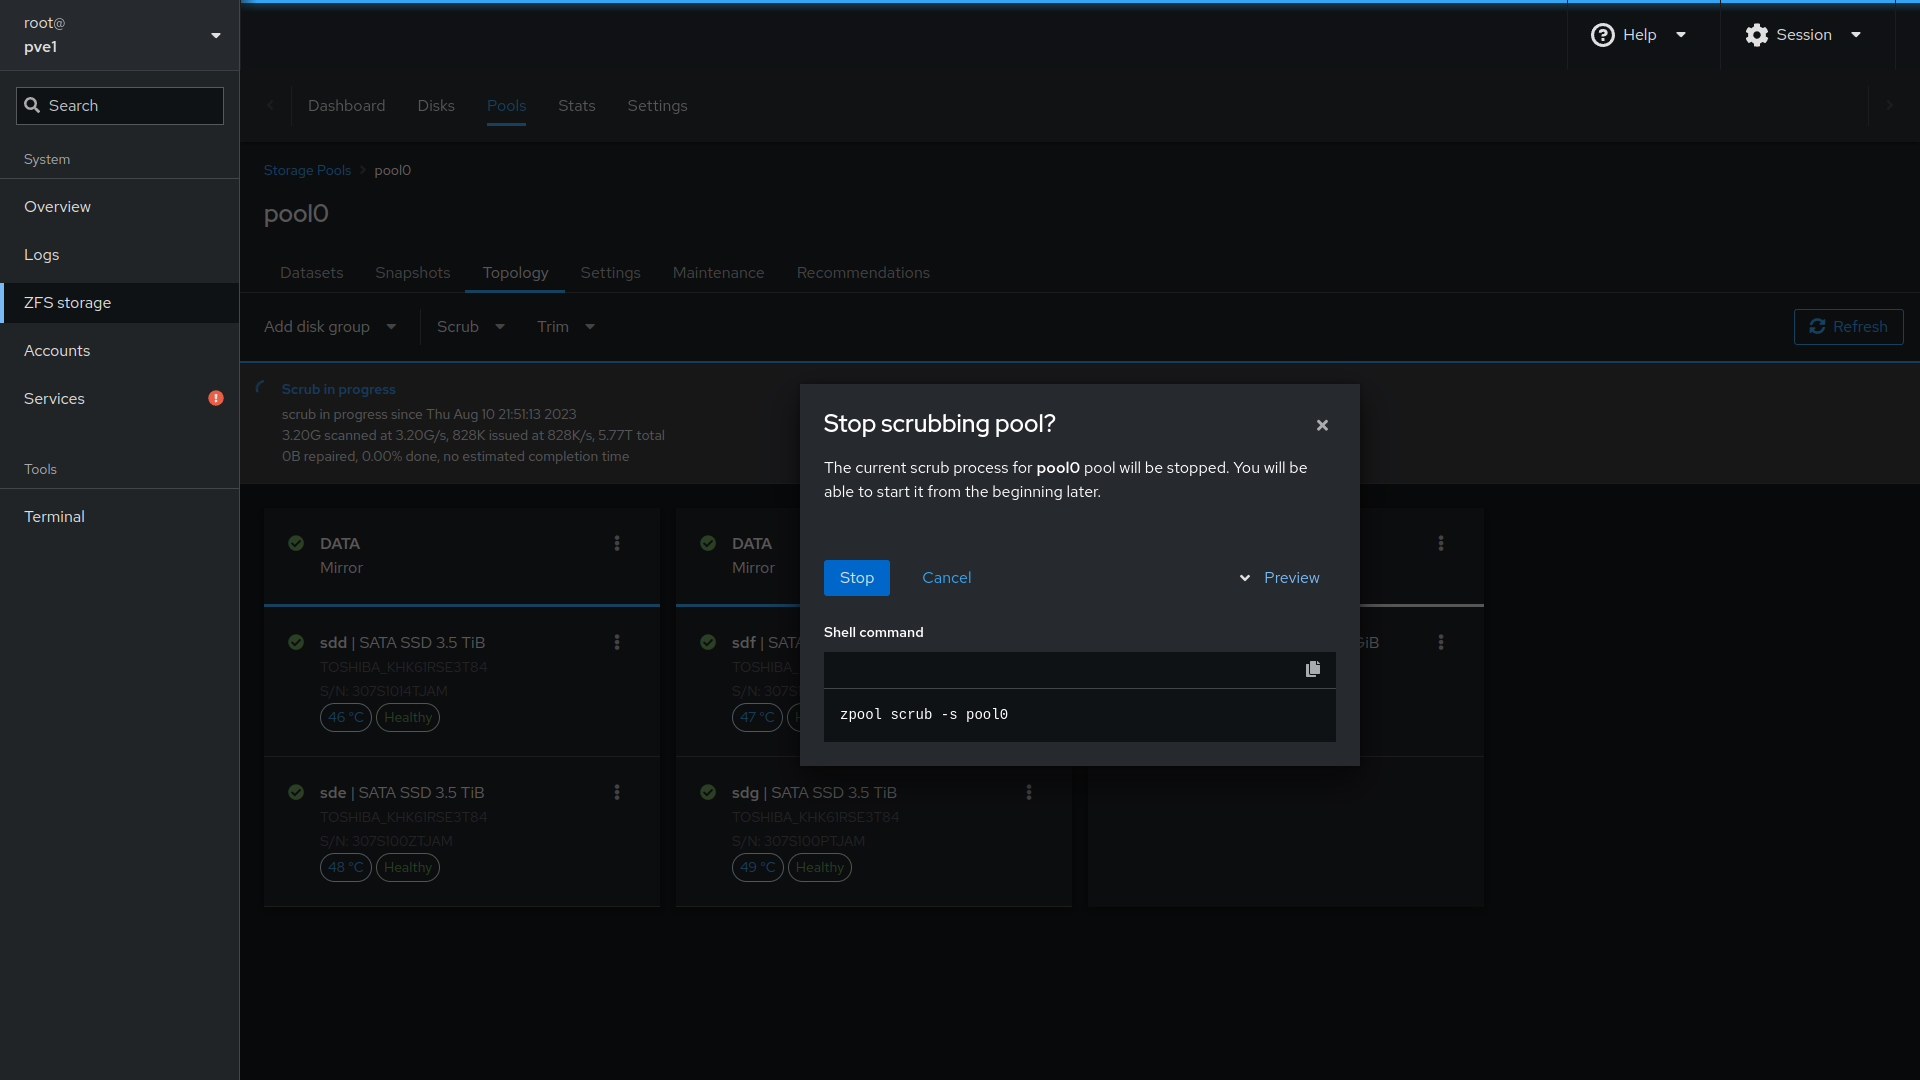Open the top Settings tab beside Stats
1920x1080 pixels.
(x=657, y=106)
